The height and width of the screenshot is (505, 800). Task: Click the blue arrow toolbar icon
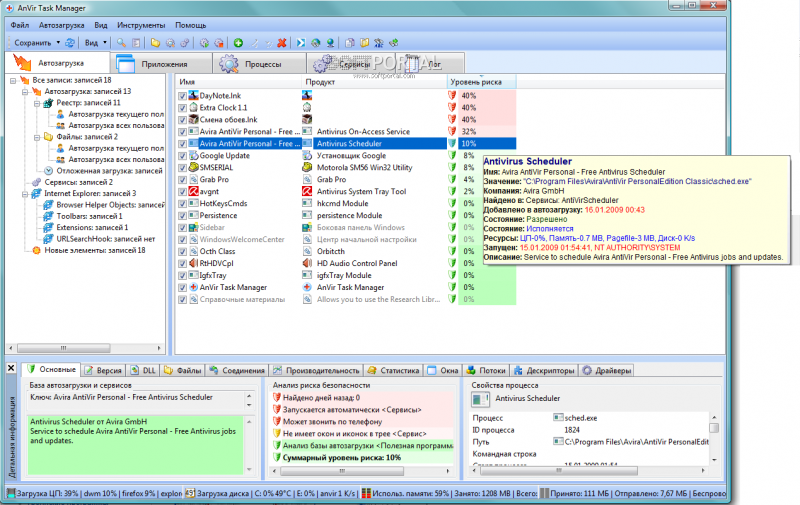click(301, 43)
